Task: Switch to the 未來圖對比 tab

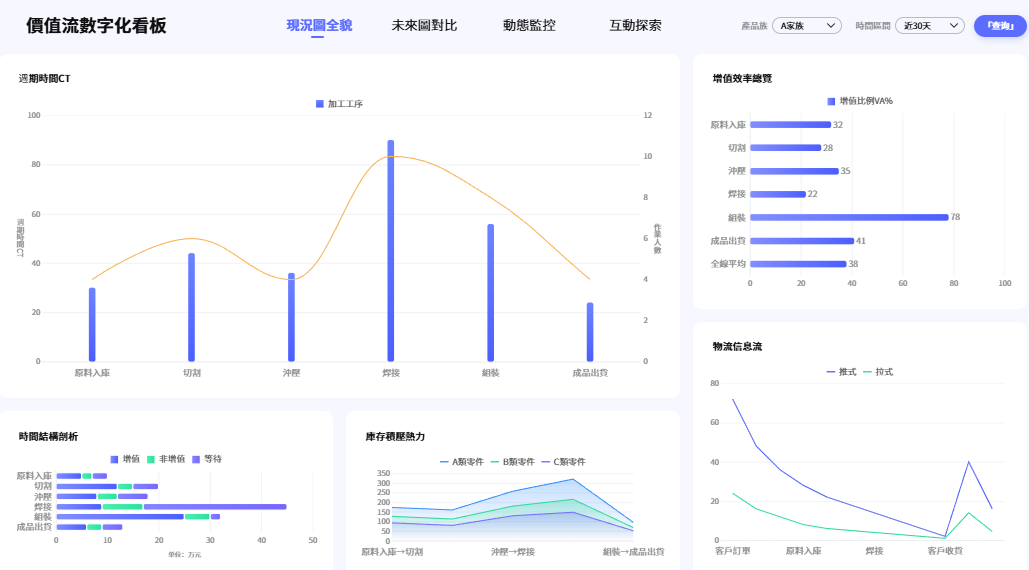Action: 424,26
